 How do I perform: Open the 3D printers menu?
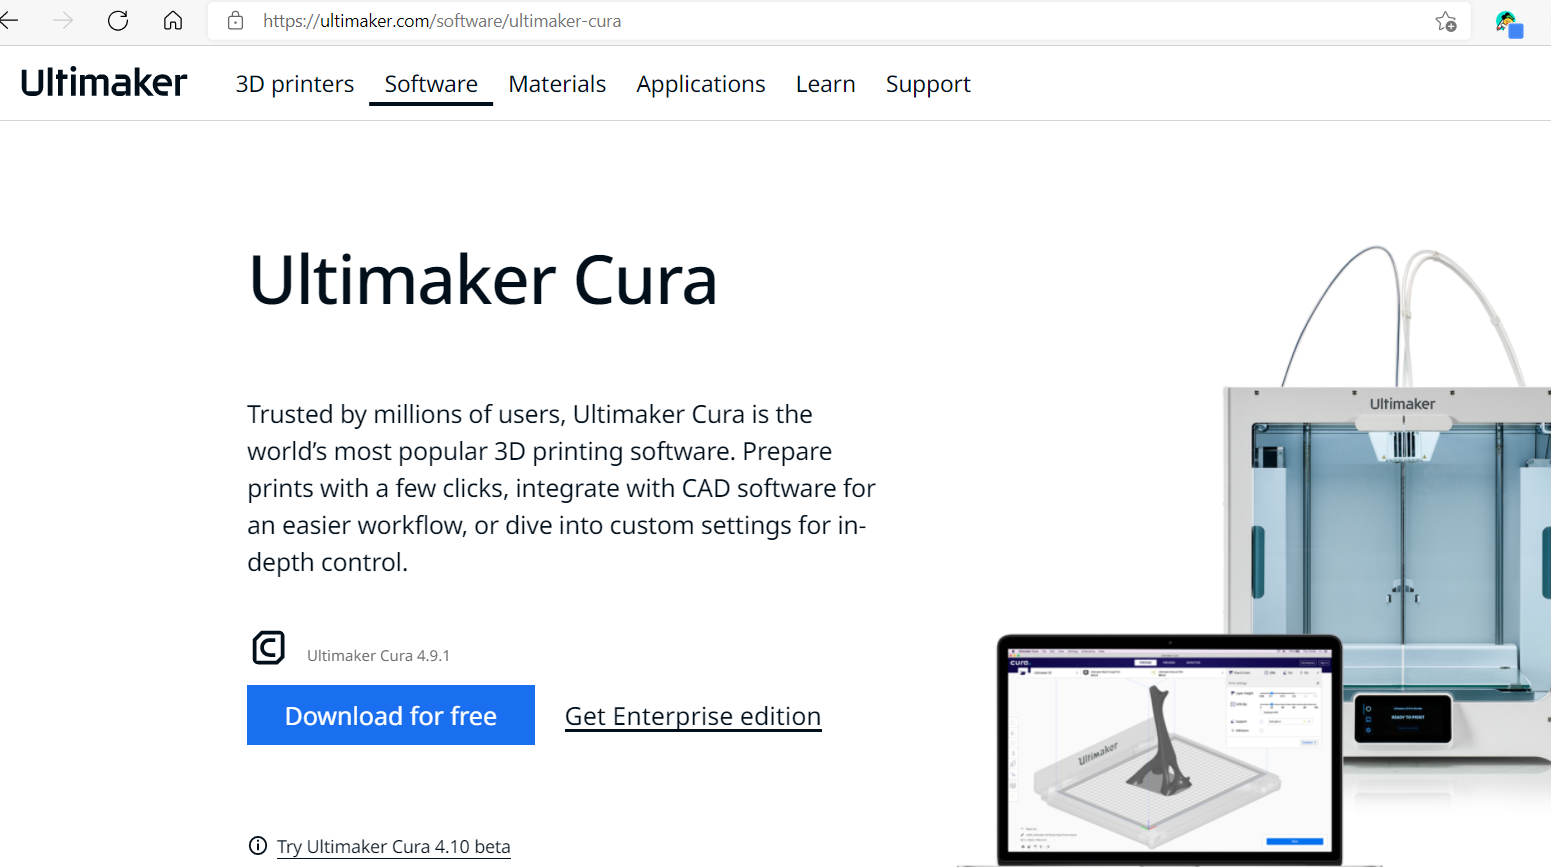pos(295,84)
